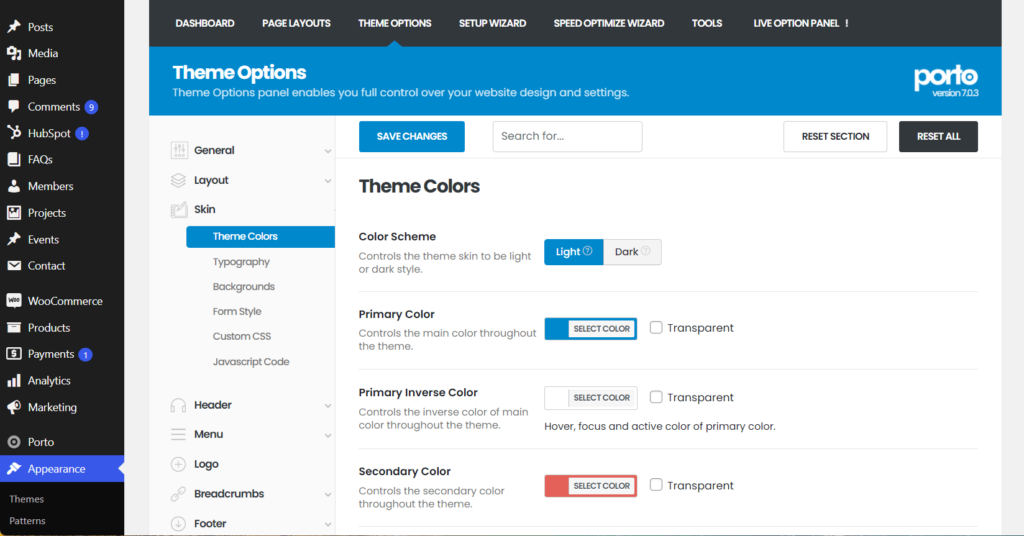Open the Live Option Panel tab

point(801,24)
